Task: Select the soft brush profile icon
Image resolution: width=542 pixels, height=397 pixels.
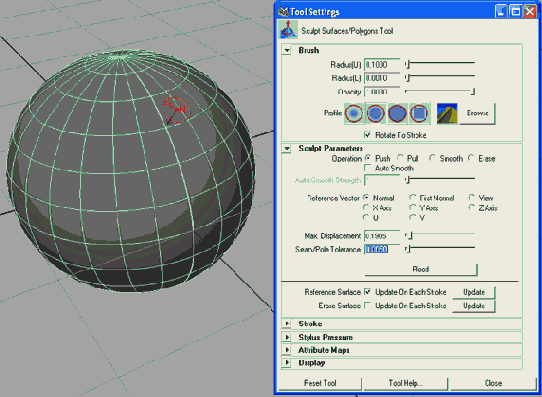Action: pyautogui.click(x=376, y=113)
